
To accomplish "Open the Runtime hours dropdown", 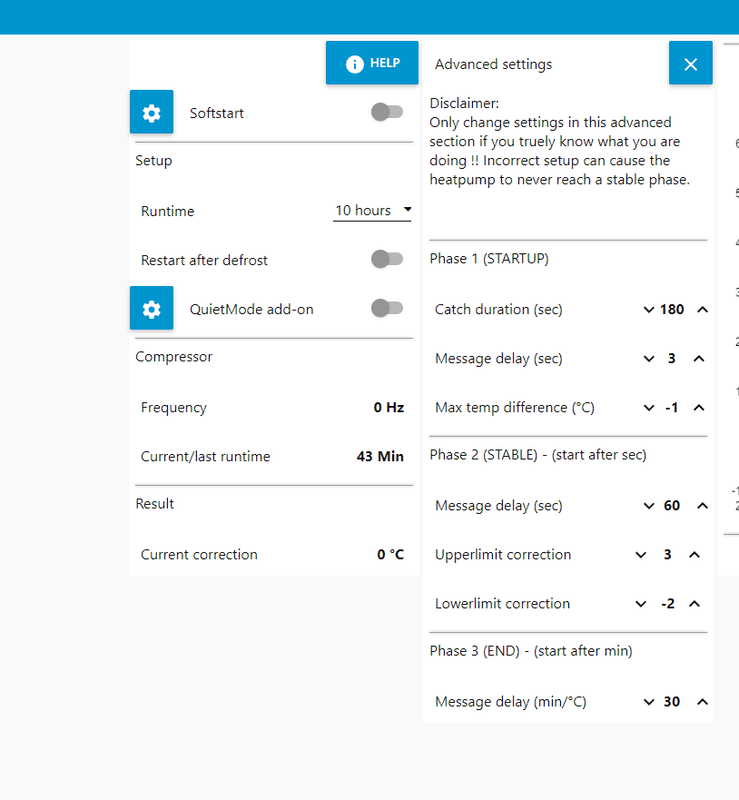I will [x=373, y=210].
